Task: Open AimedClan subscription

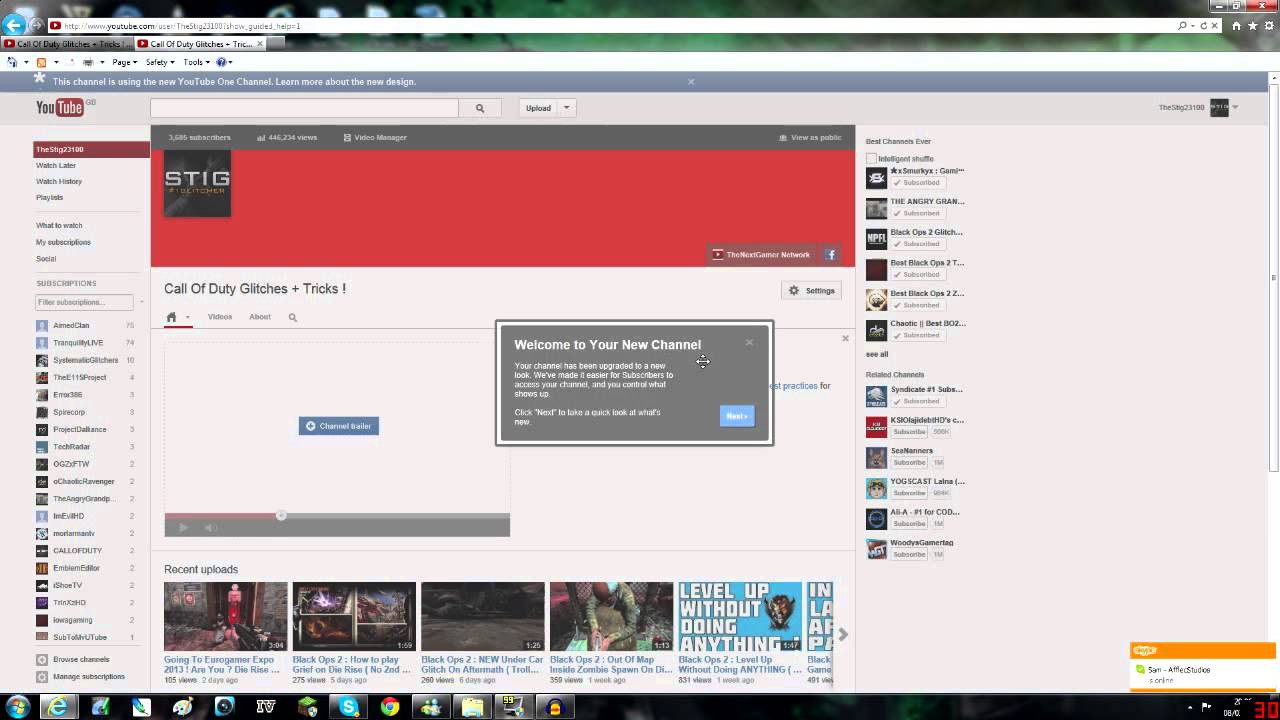Action: point(71,325)
